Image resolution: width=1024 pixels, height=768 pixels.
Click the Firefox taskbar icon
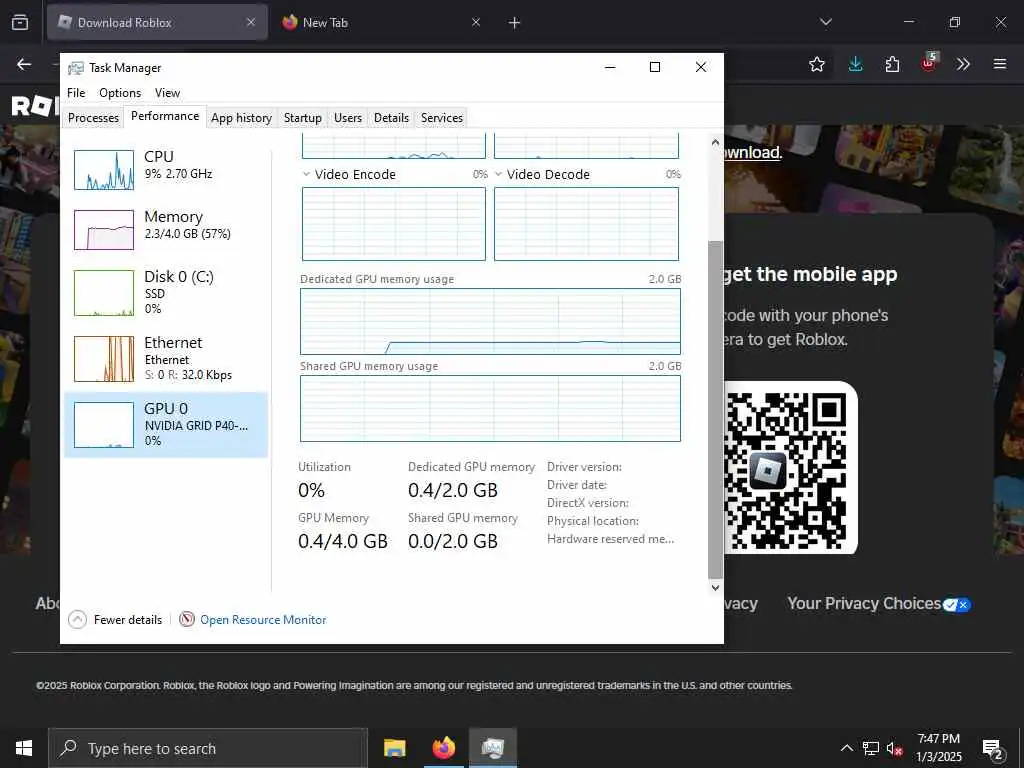coord(443,748)
